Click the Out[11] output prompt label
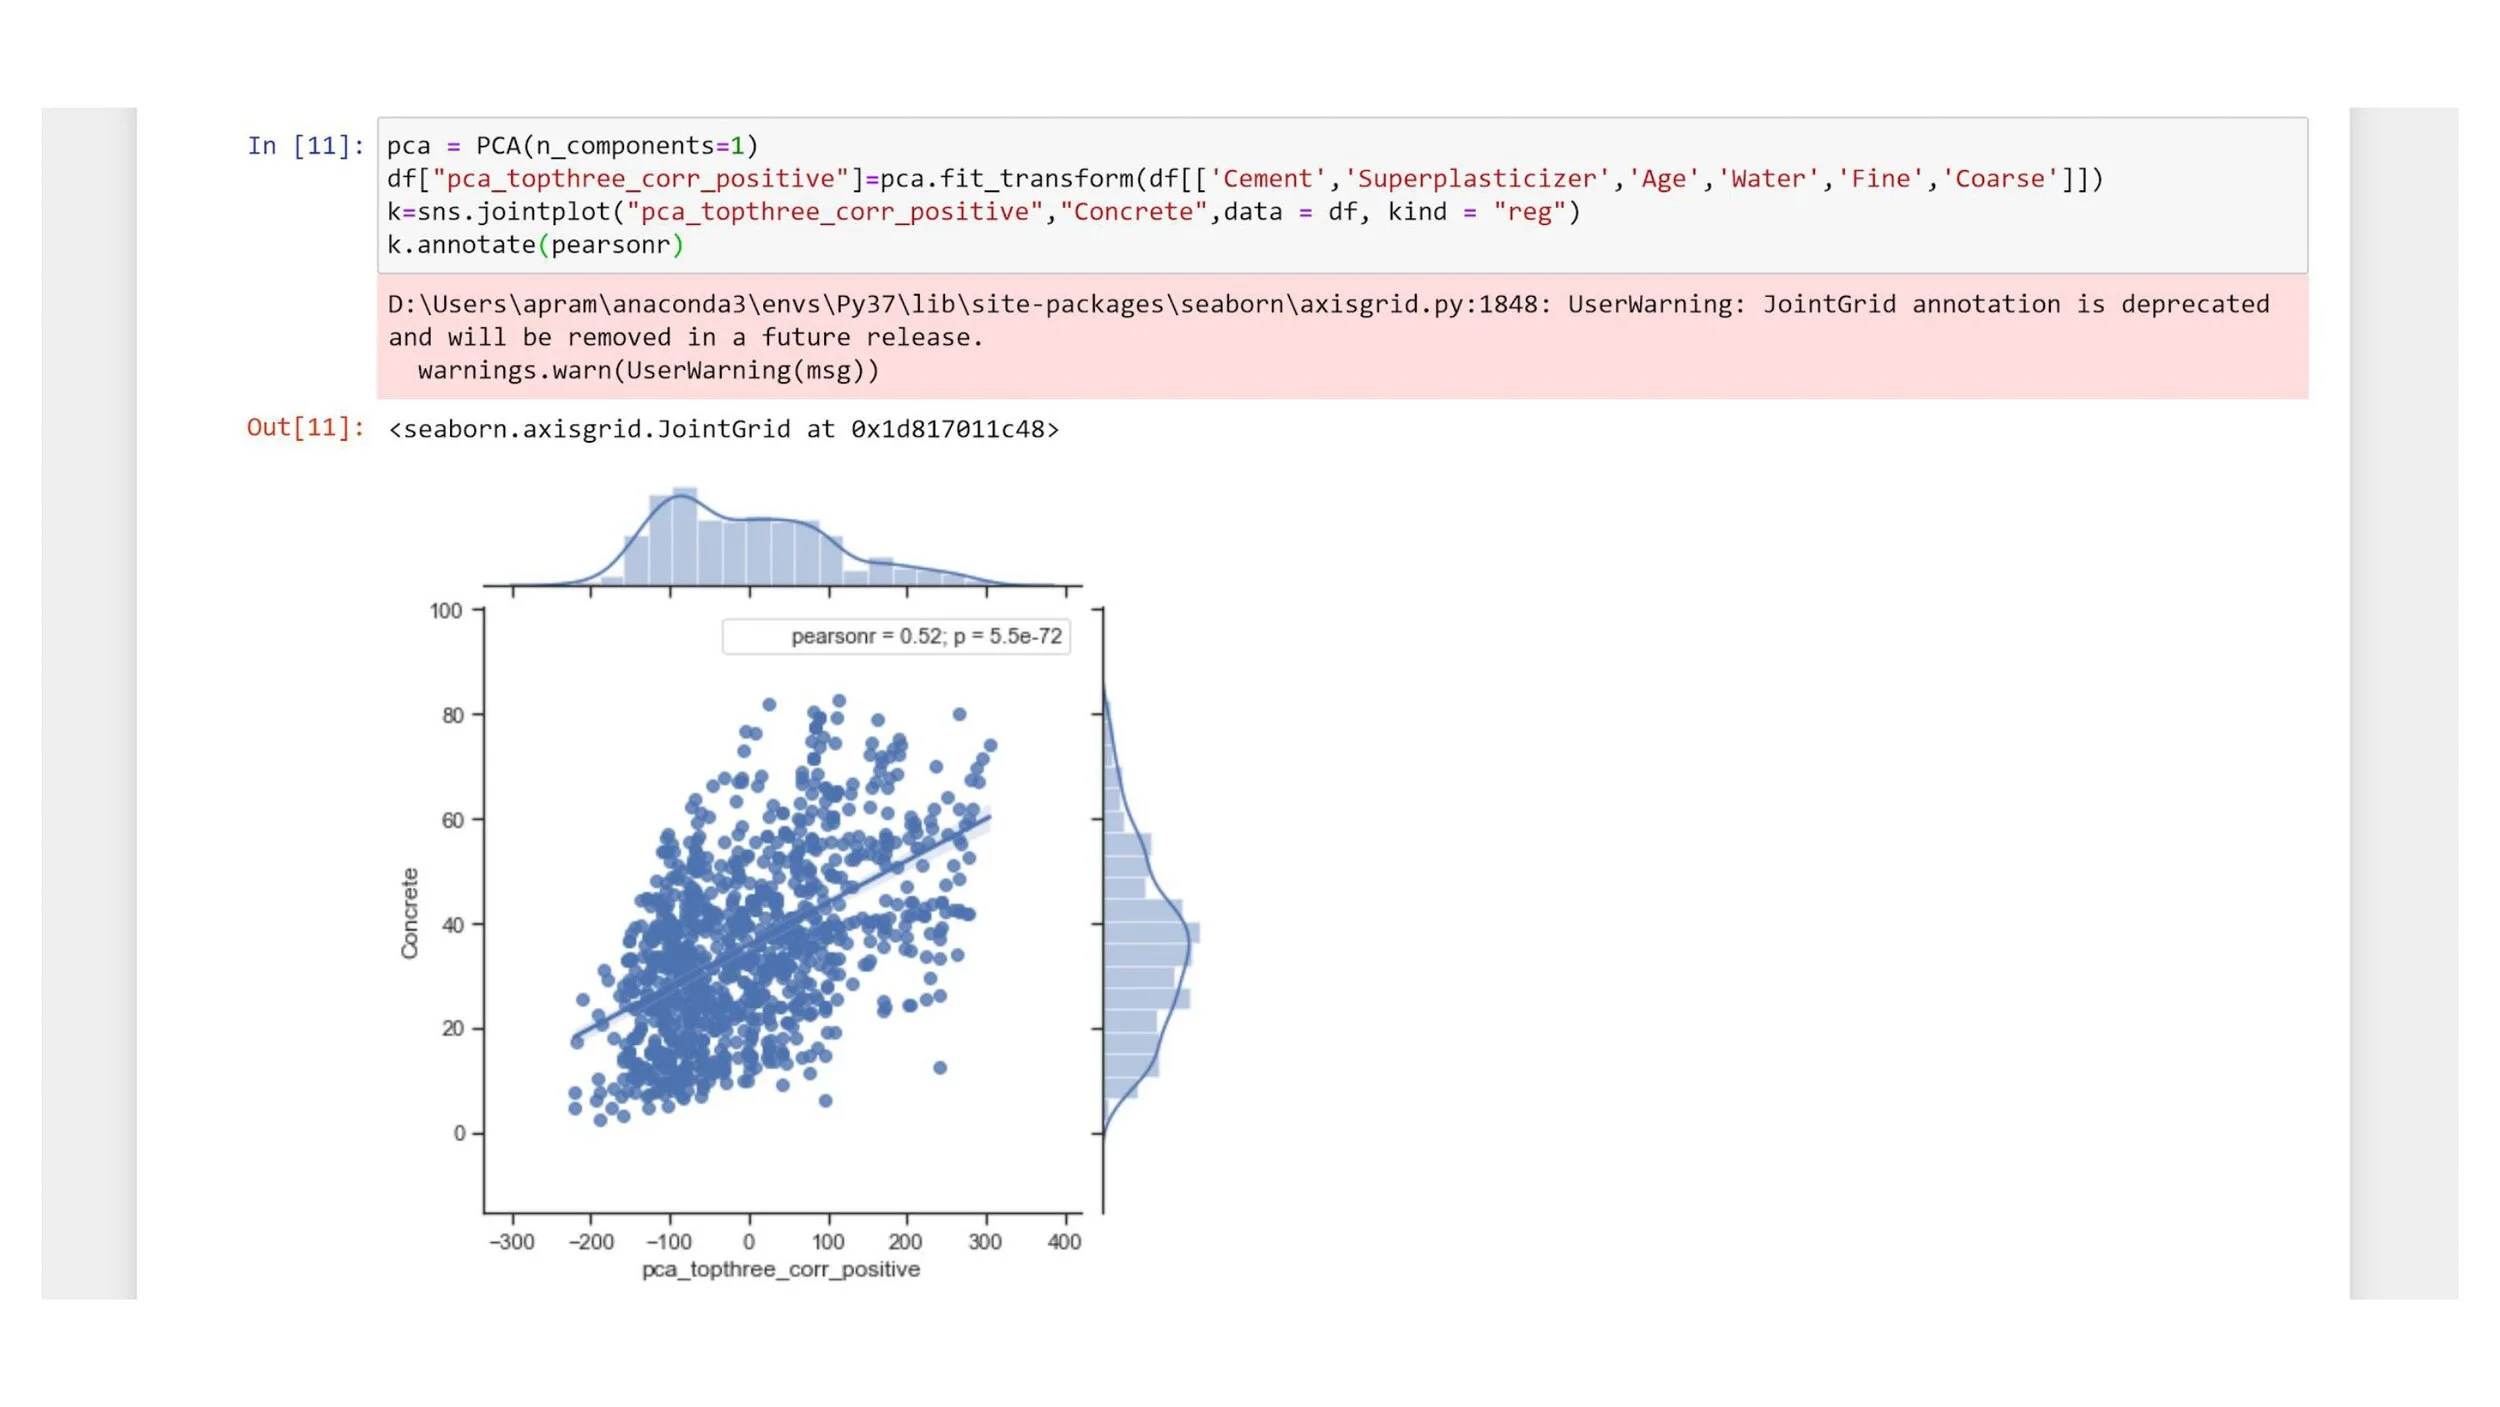Image resolution: width=2500 pixels, height=1407 pixels. click(x=305, y=428)
